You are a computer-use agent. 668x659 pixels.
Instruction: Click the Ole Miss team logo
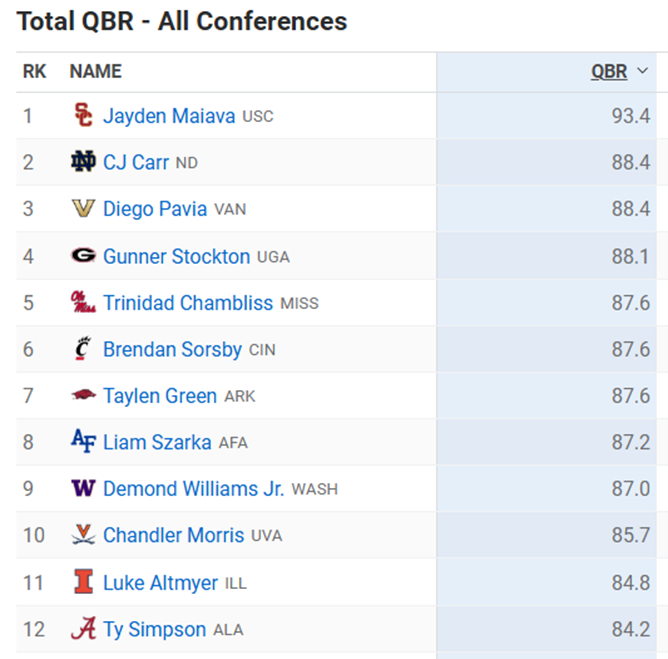(84, 302)
